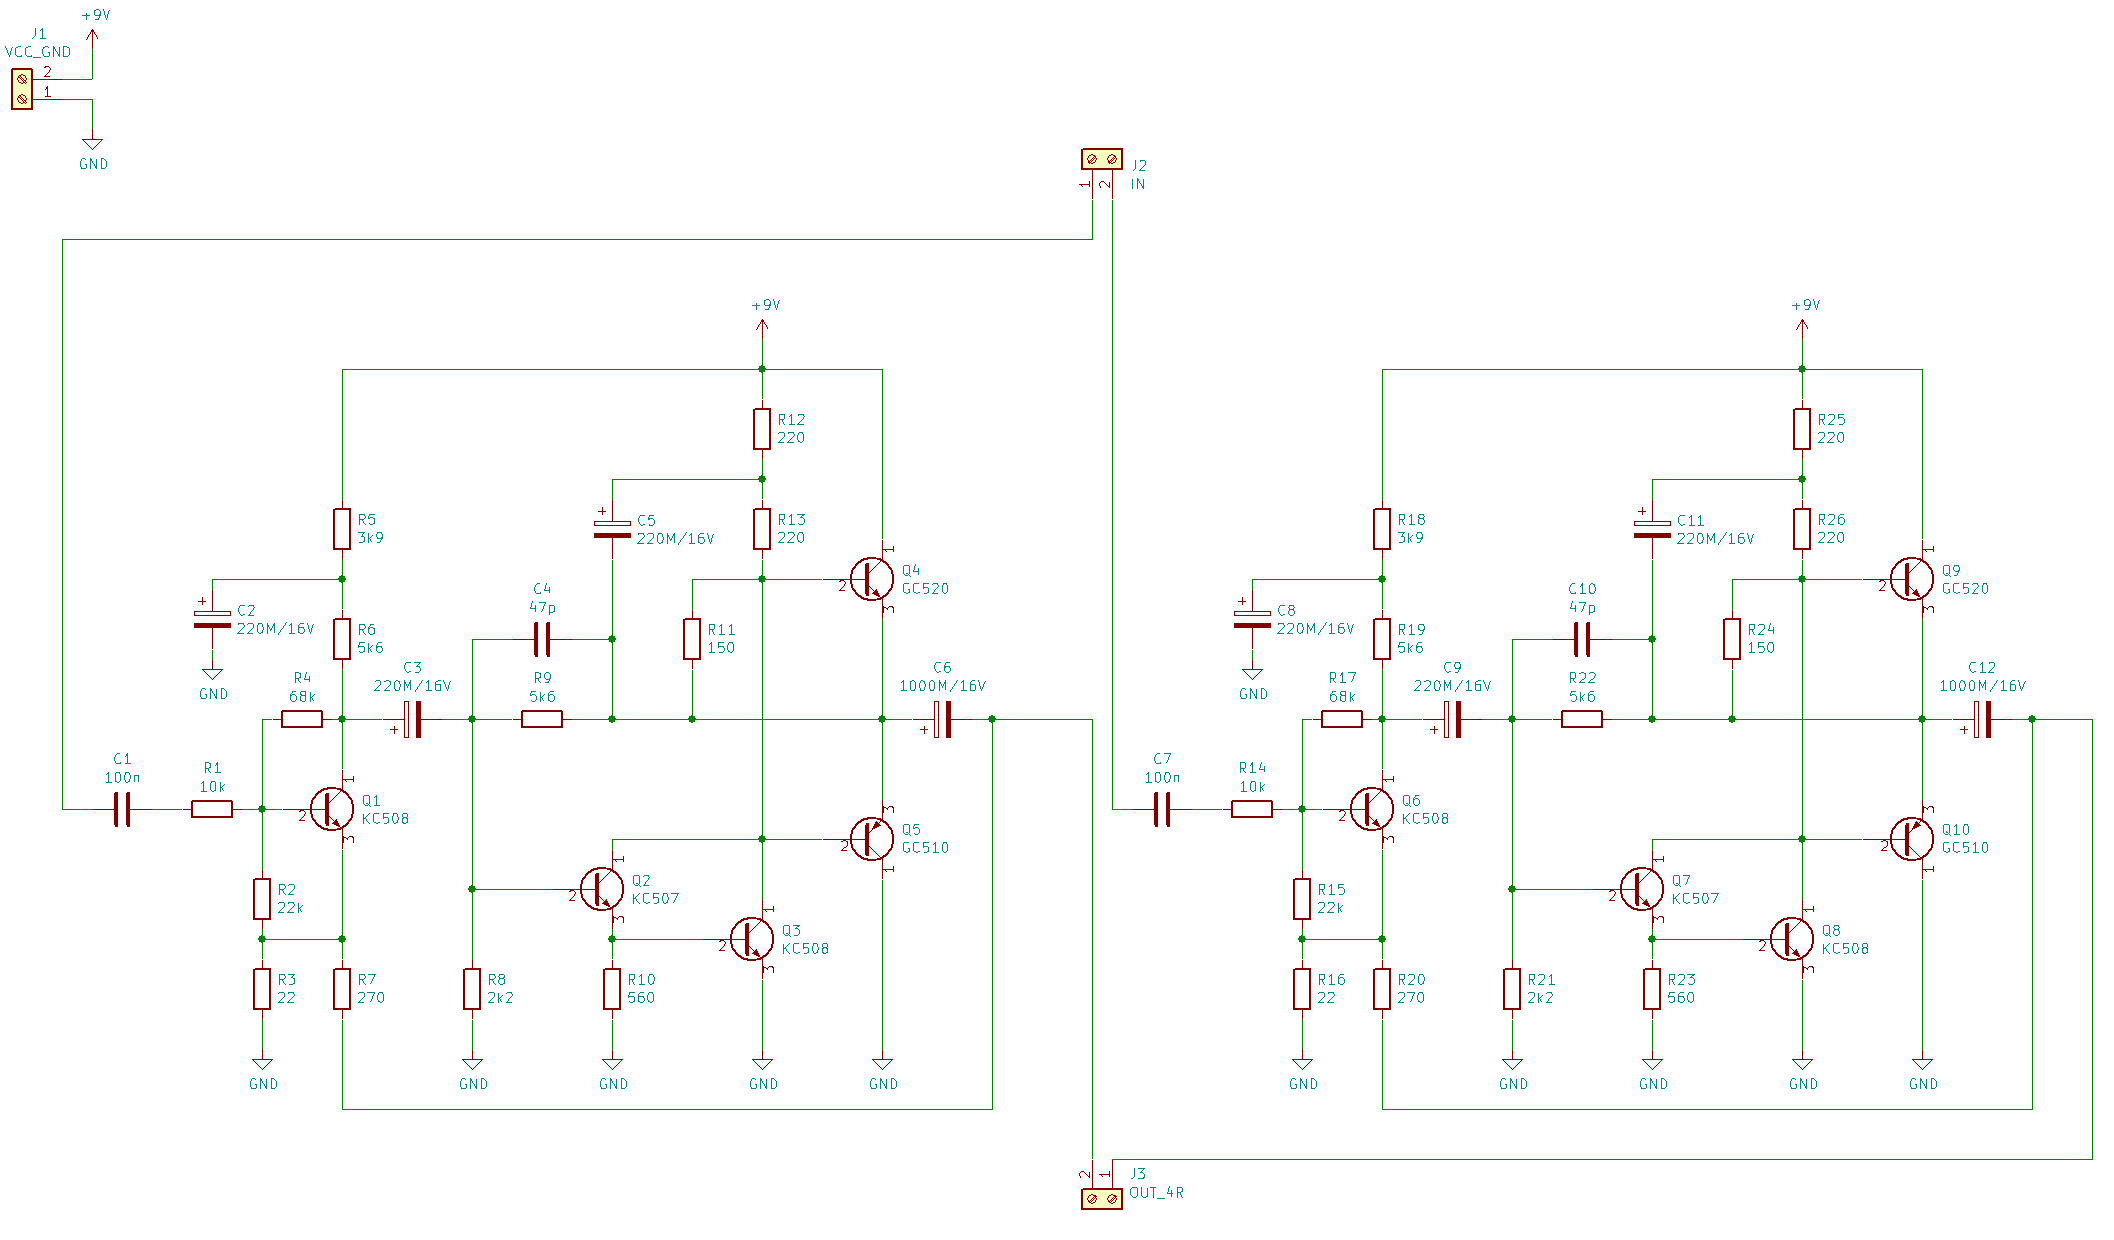Click the 'KC507' value text of Q7
This screenshot has height=1240, width=2114.
[x=1695, y=898]
